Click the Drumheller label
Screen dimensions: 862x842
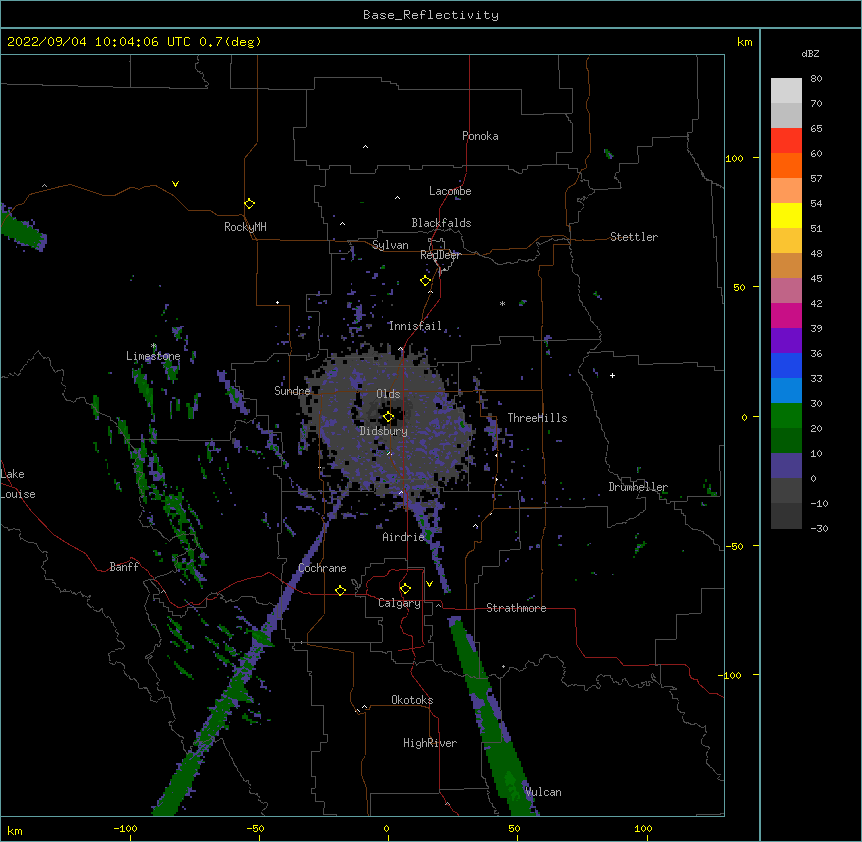[x=638, y=487]
